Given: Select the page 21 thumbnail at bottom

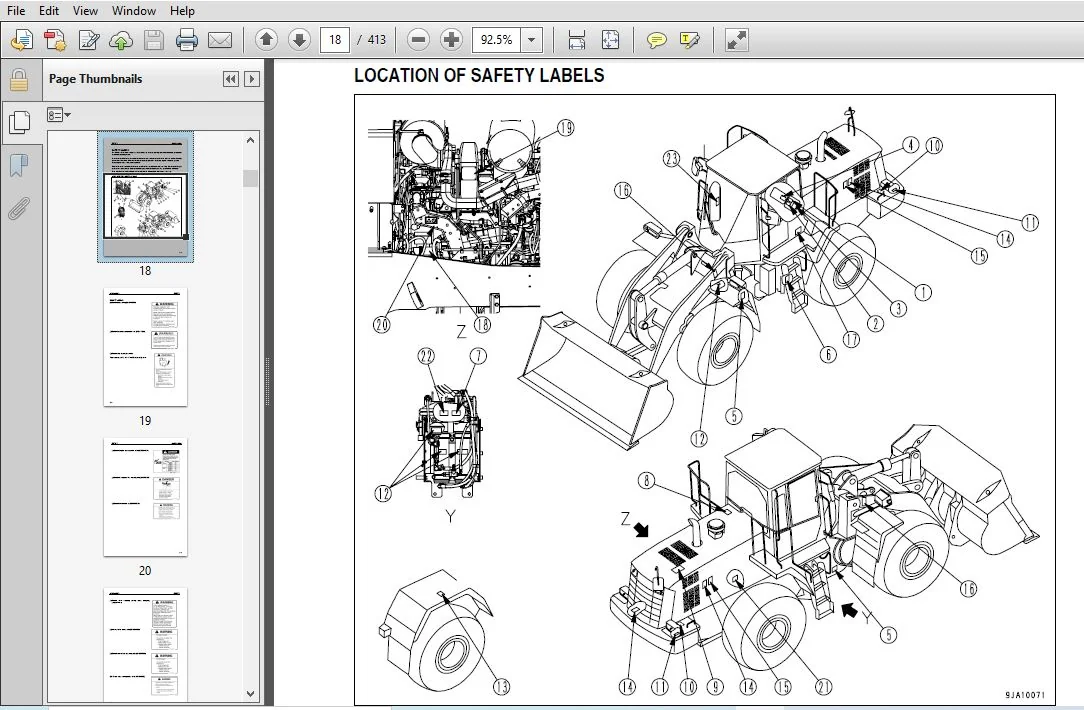Looking at the screenshot, I should coord(145,644).
